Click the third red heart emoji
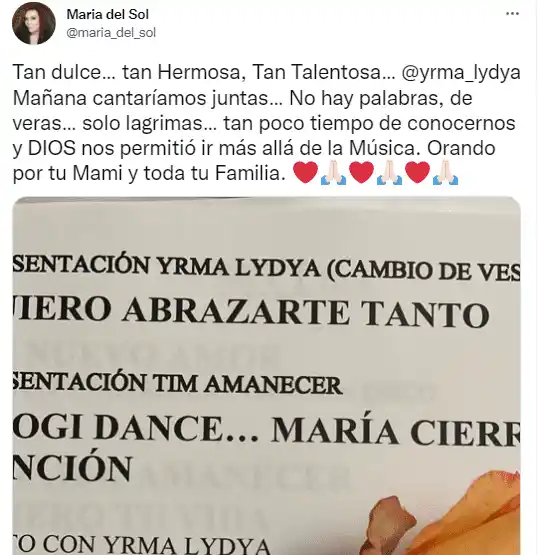Image resolution: width=539 pixels, height=555 pixels. tap(418, 173)
